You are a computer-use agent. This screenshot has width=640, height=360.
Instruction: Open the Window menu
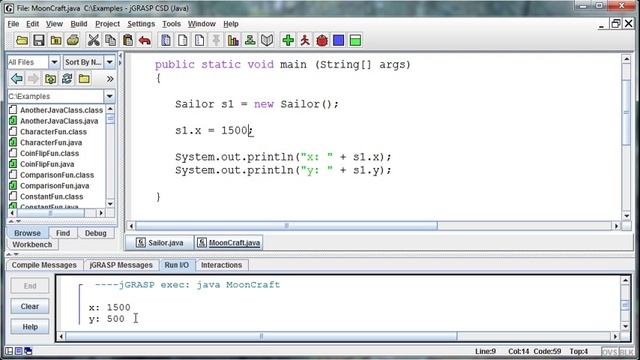click(x=202, y=24)
